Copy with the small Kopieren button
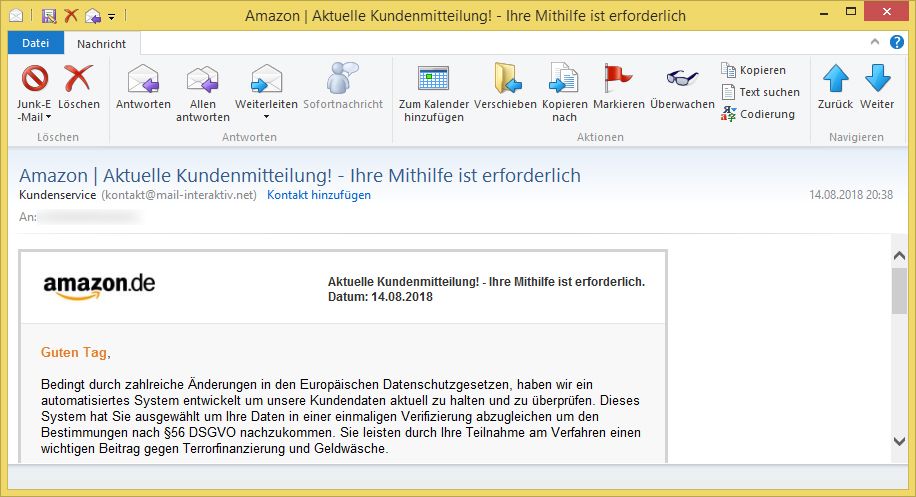The image size is (916, 497). pyautogui.click(x=754, y=70)
